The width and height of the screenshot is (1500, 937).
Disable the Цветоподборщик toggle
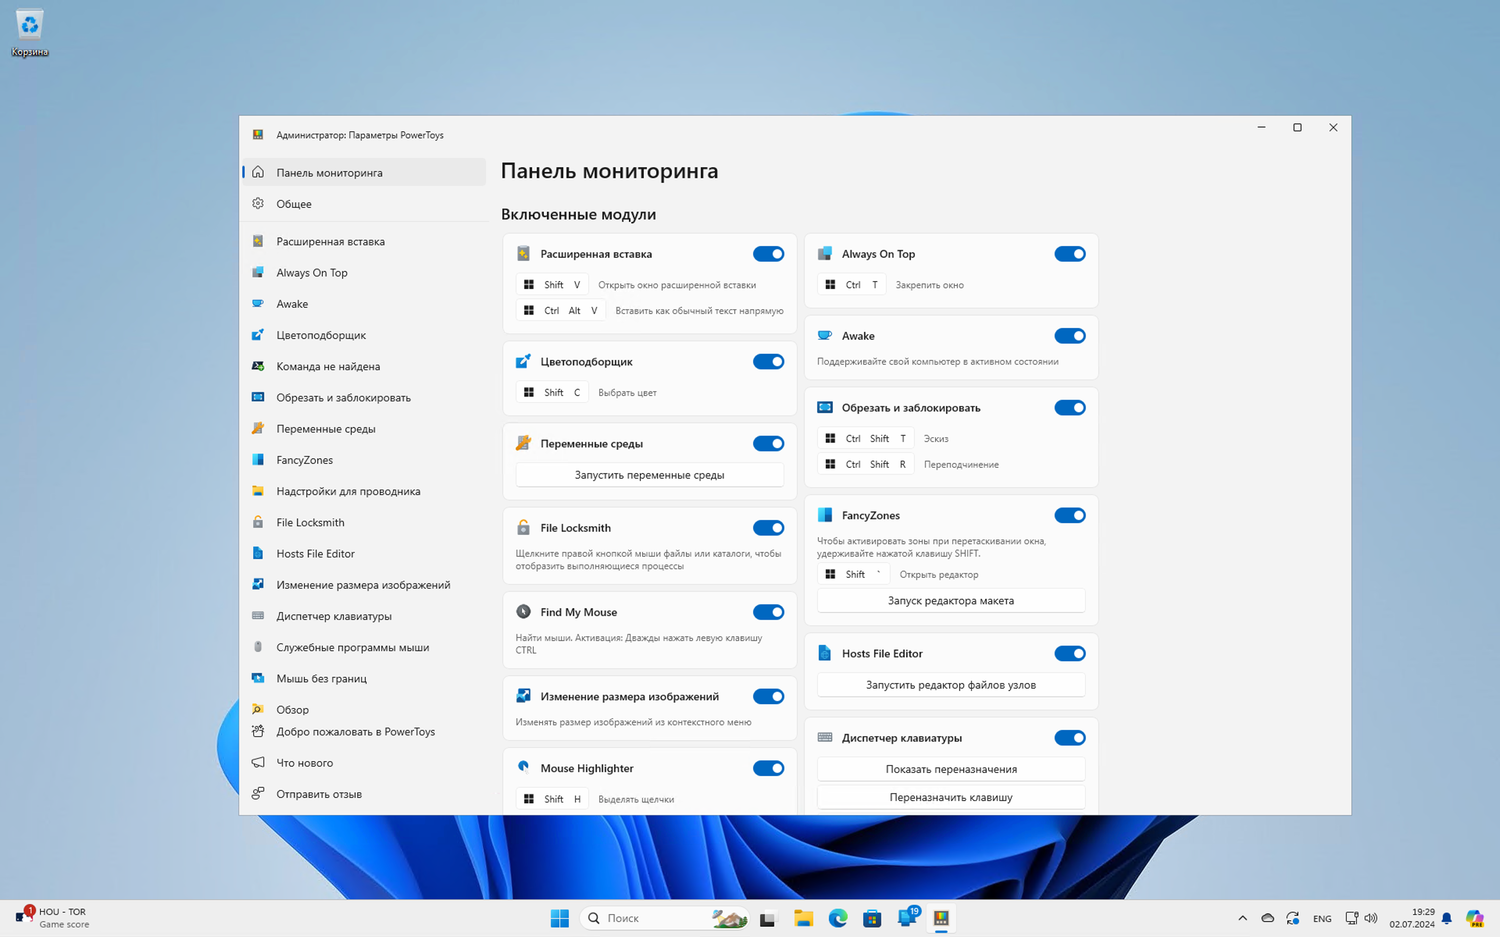768,362
